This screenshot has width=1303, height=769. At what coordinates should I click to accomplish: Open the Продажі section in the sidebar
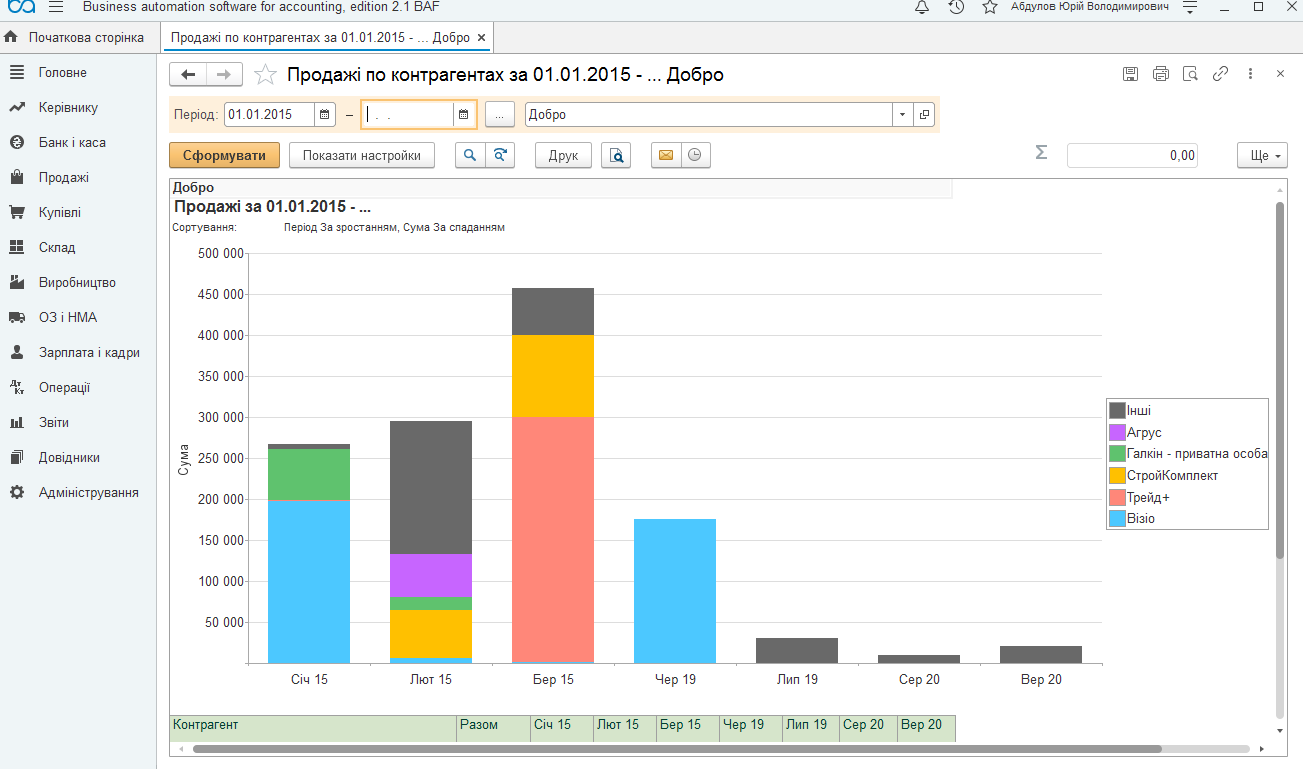[x=63, y=177]
